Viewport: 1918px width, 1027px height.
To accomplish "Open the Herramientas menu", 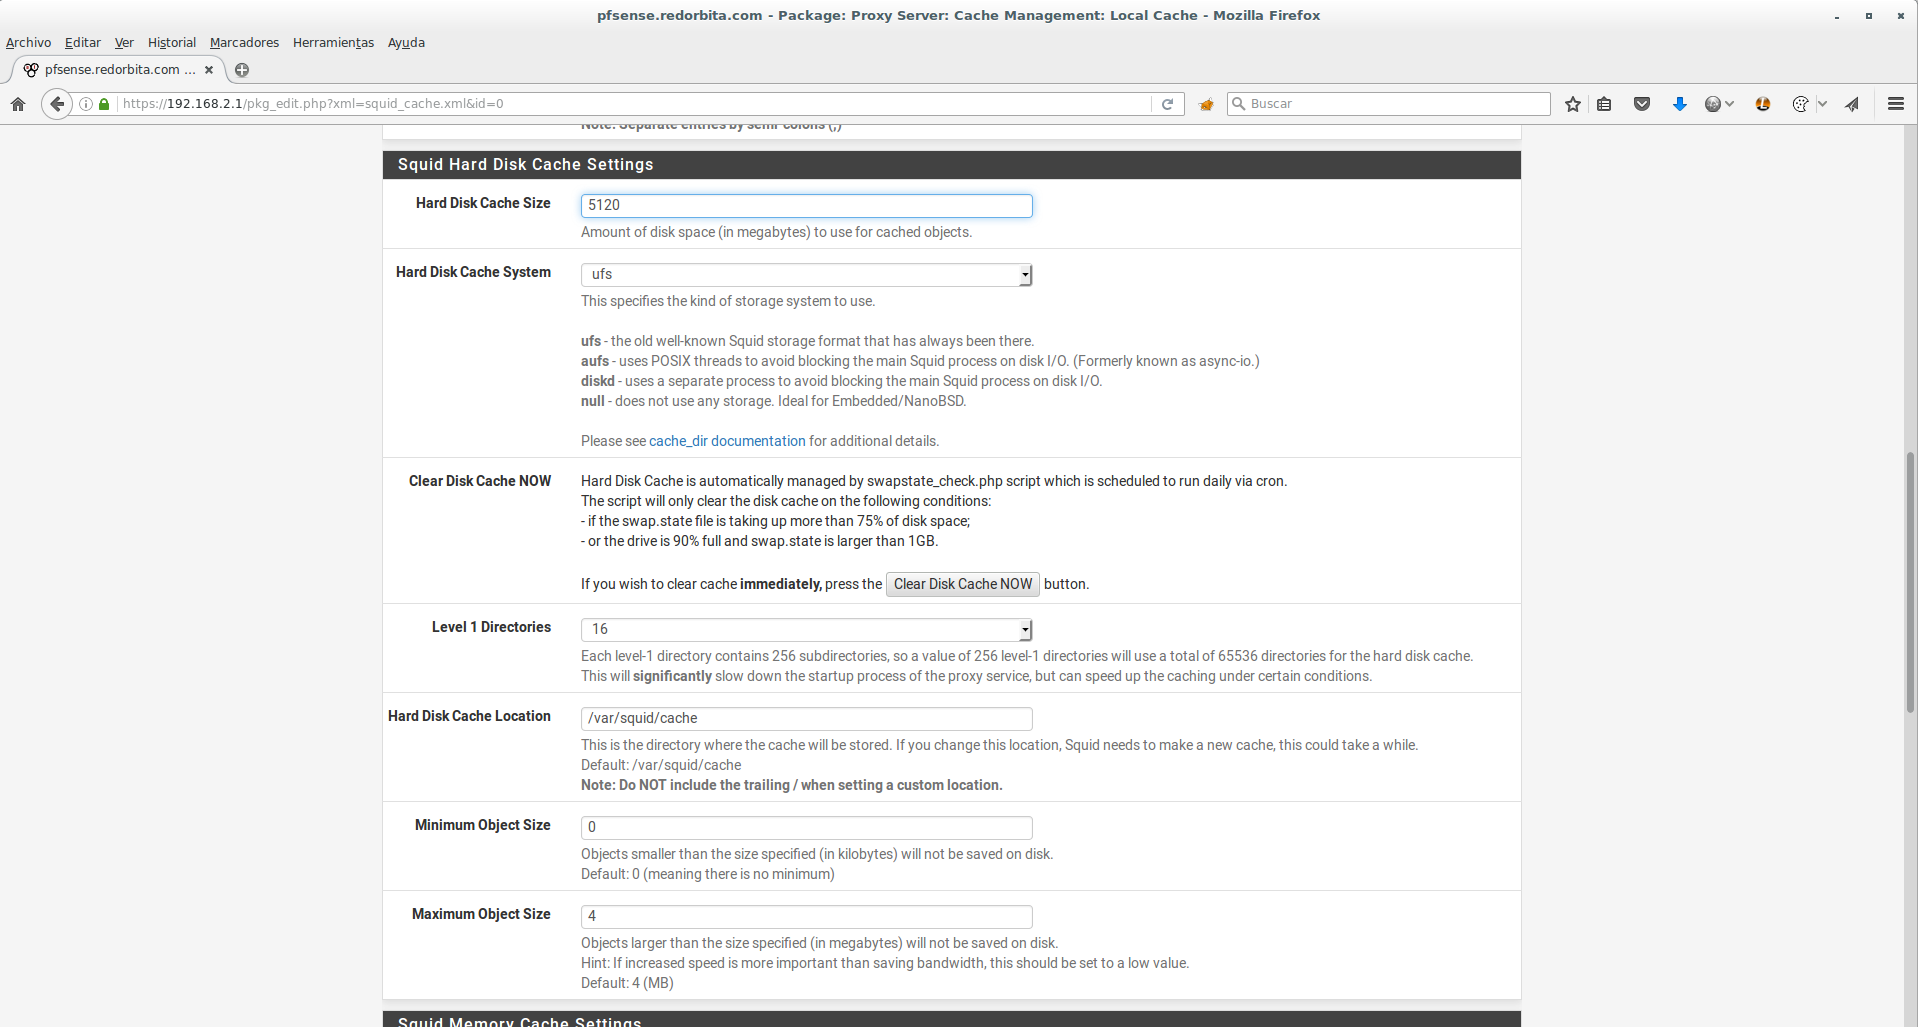I will pos(333,43).
